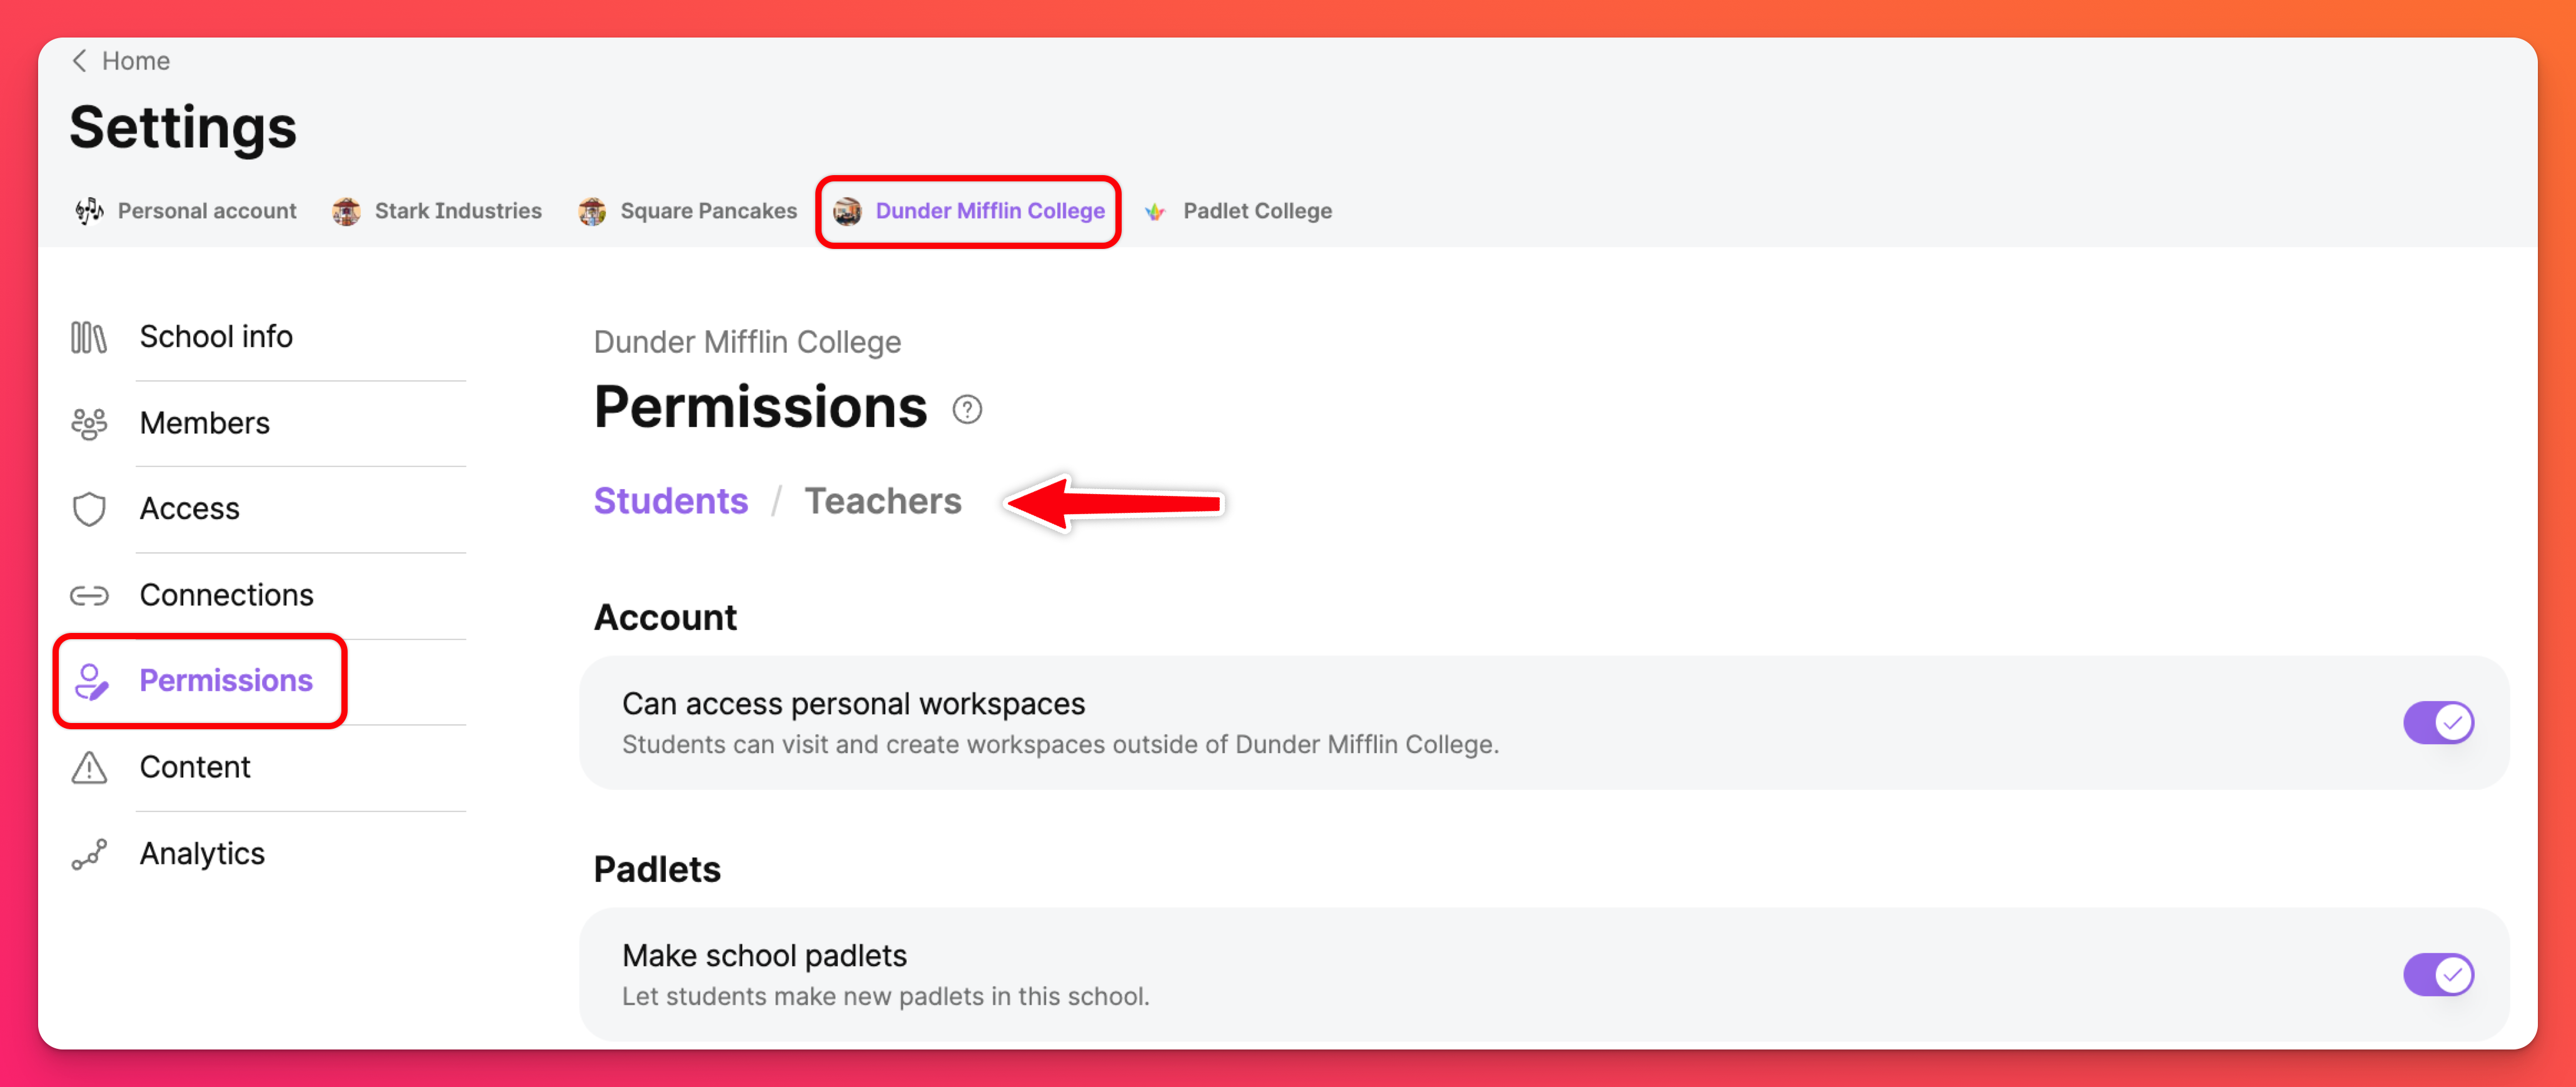Go back using the Home chevron

tap(80, 61)
